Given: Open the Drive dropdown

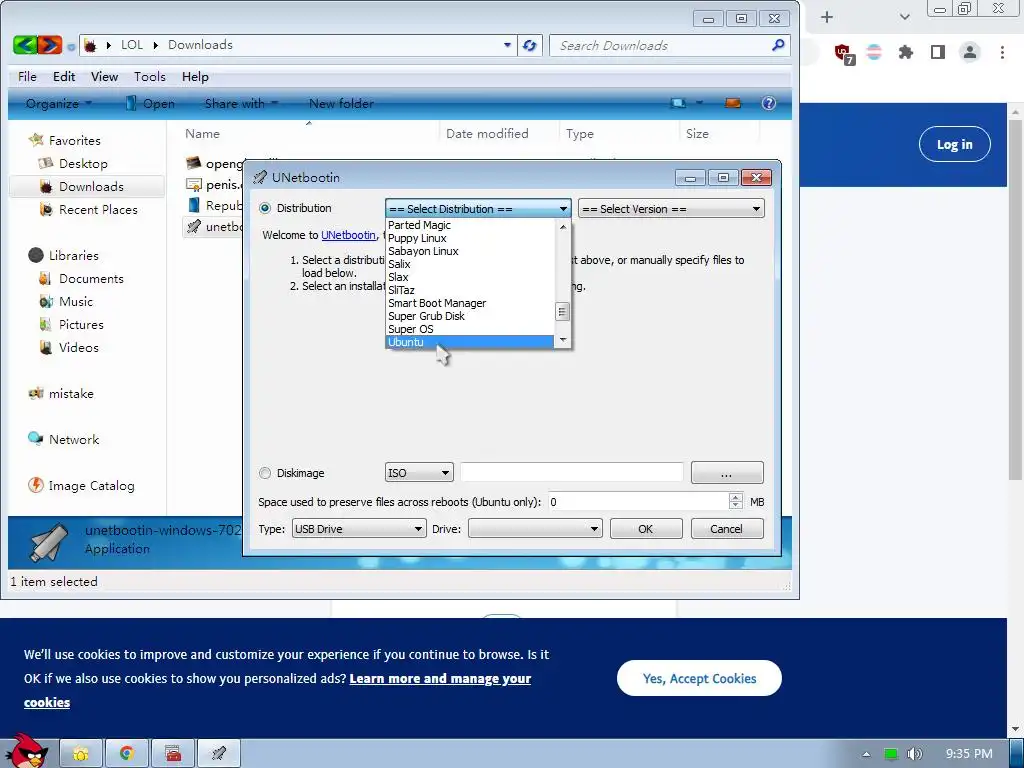Looking at the screenshot, I should point(535,529).
